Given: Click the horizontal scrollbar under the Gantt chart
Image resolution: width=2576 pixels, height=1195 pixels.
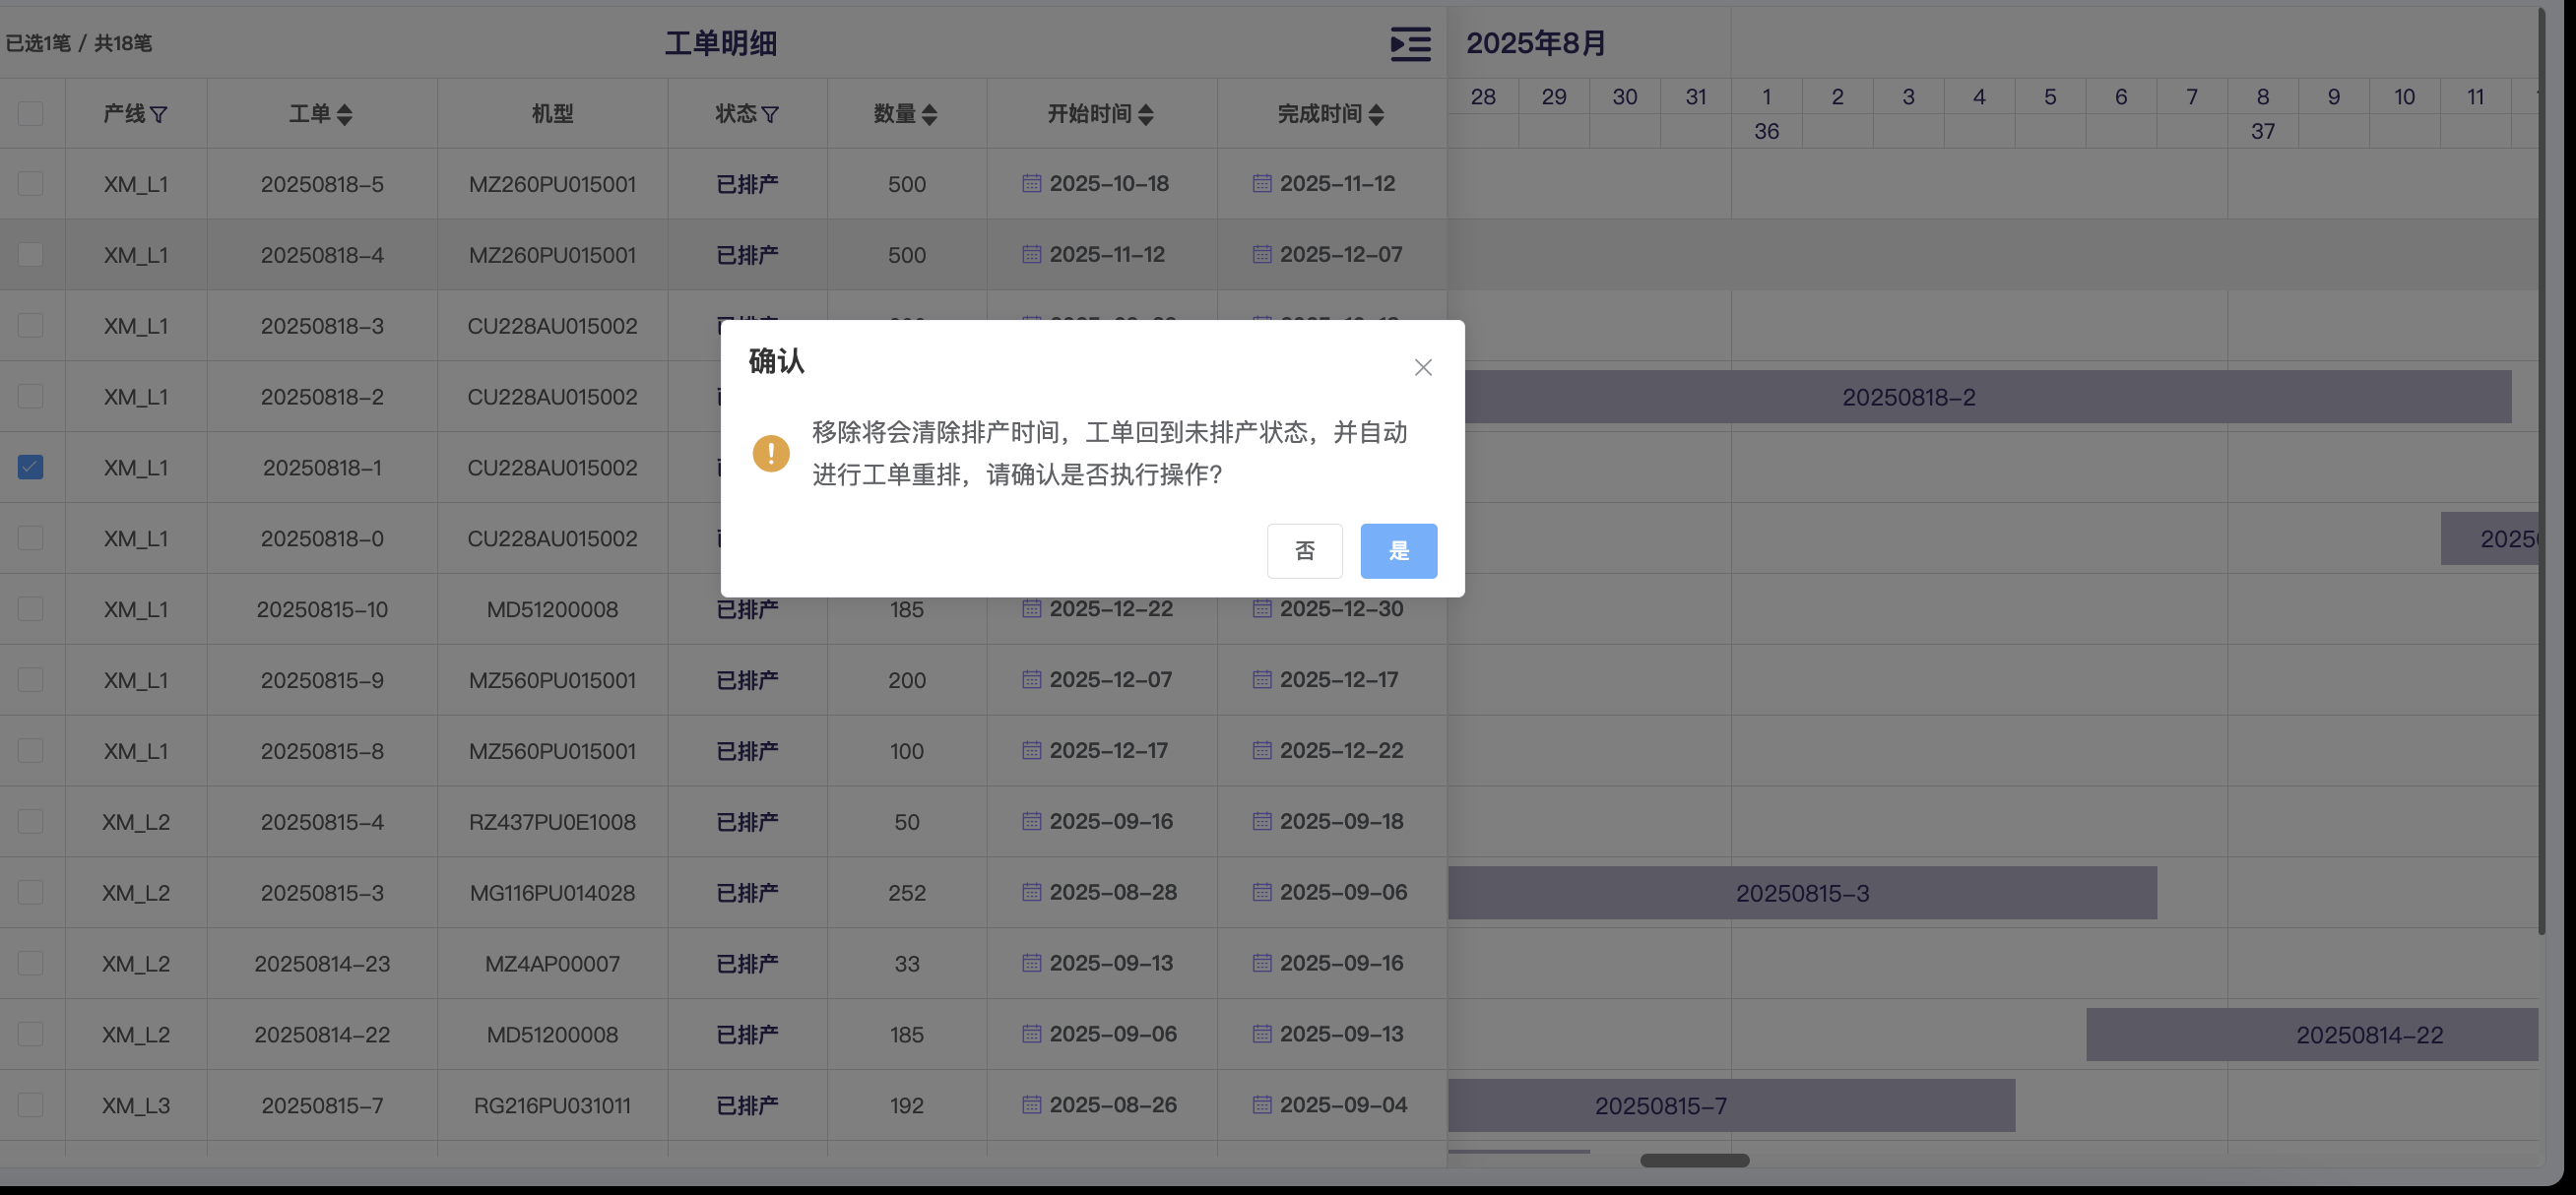Looking at the screenshot, I should click(x=1694, y=1160).
